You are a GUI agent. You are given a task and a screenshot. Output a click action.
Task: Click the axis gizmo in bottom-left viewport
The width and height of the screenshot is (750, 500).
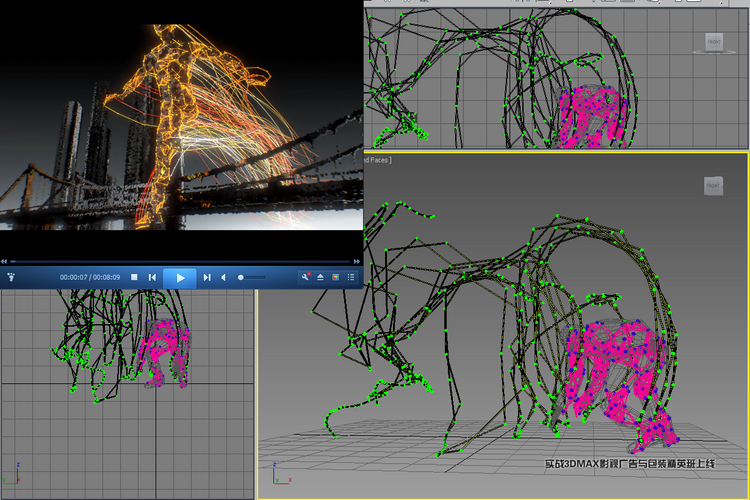click(x=11, y=474)
